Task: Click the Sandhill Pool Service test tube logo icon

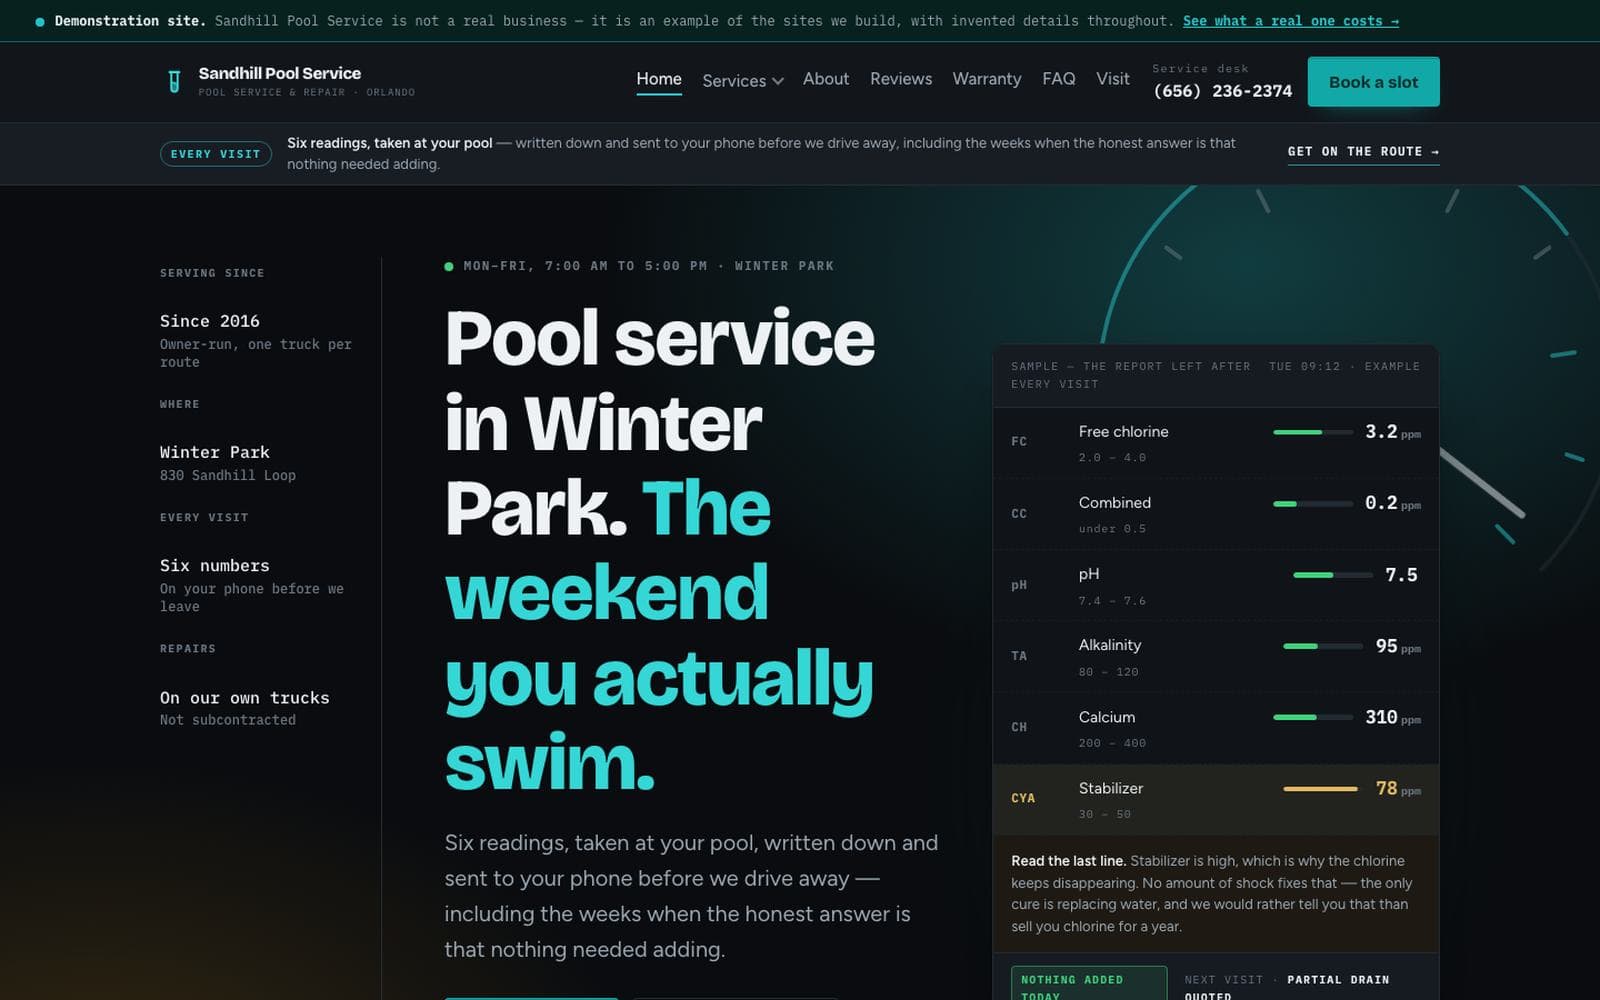Action: point(174,81)
